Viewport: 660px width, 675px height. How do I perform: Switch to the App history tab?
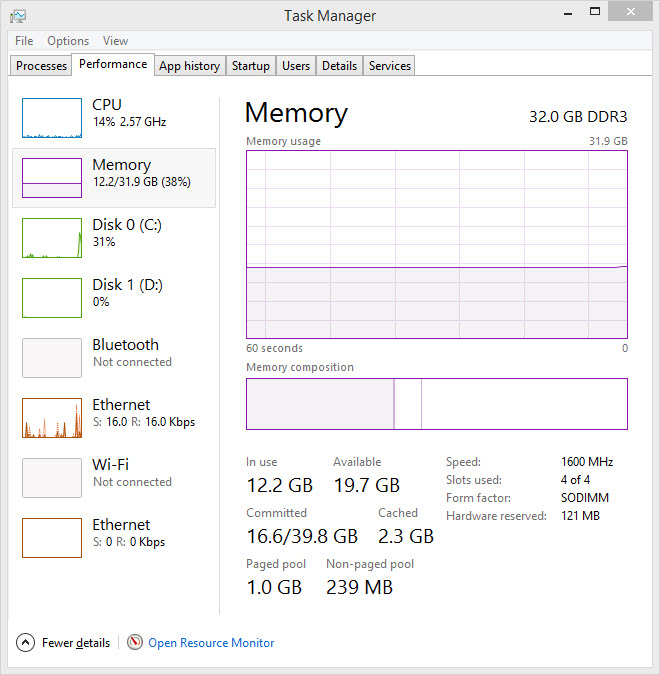[189, 66]
